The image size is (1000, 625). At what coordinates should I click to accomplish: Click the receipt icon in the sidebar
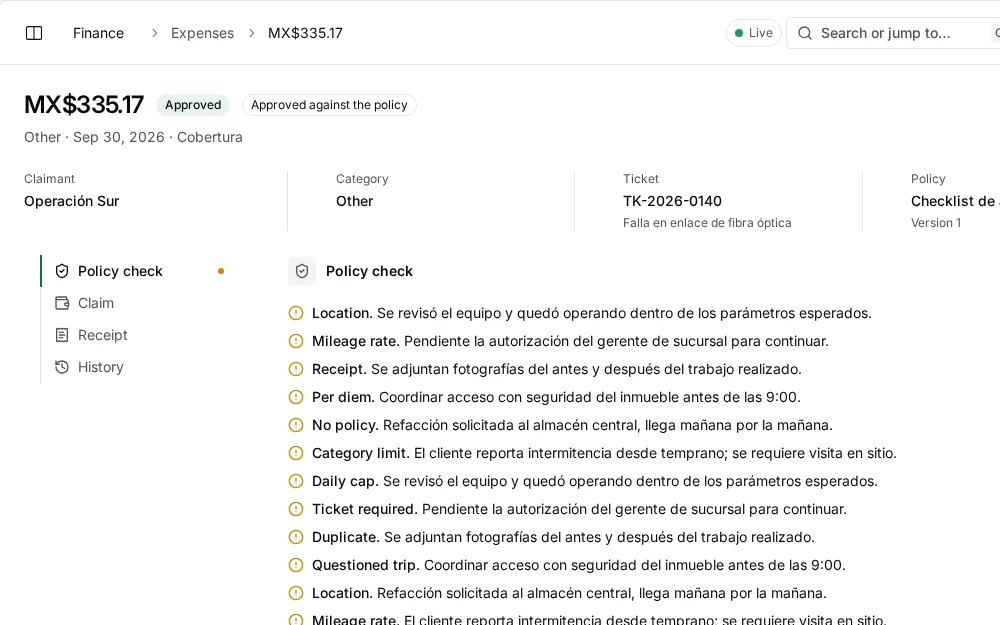[62, 335]
